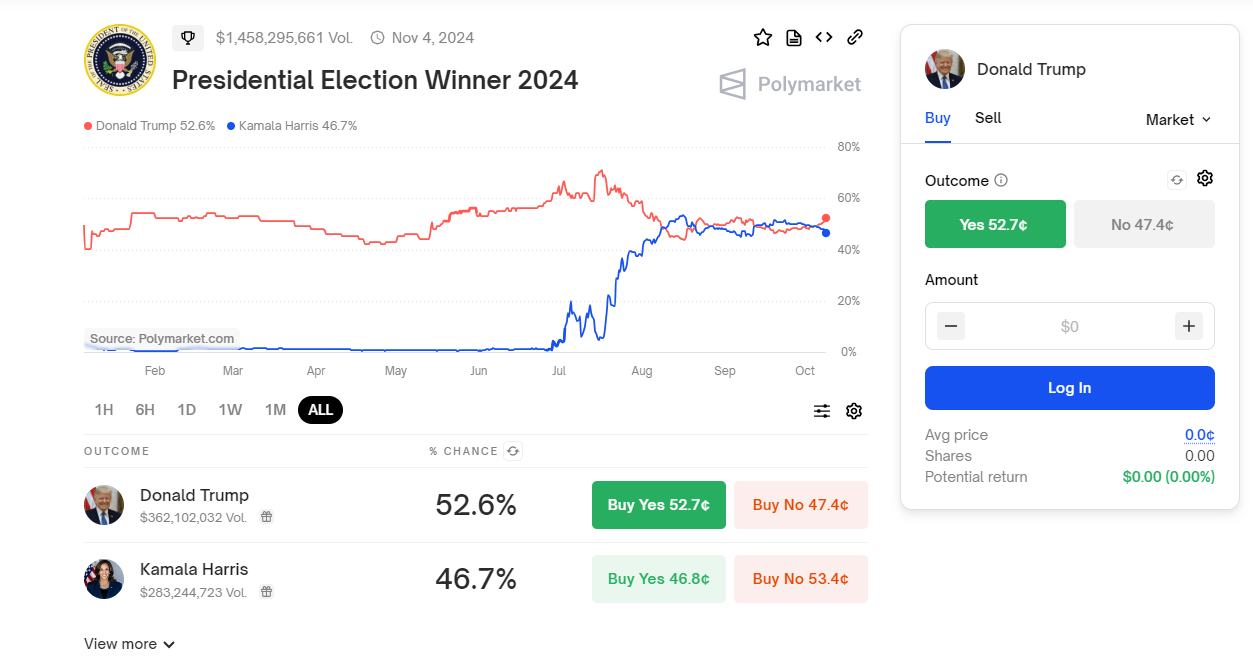Click the gift icon under Donald Trump
1253x670 pixels.
click(x=267, y=517)
